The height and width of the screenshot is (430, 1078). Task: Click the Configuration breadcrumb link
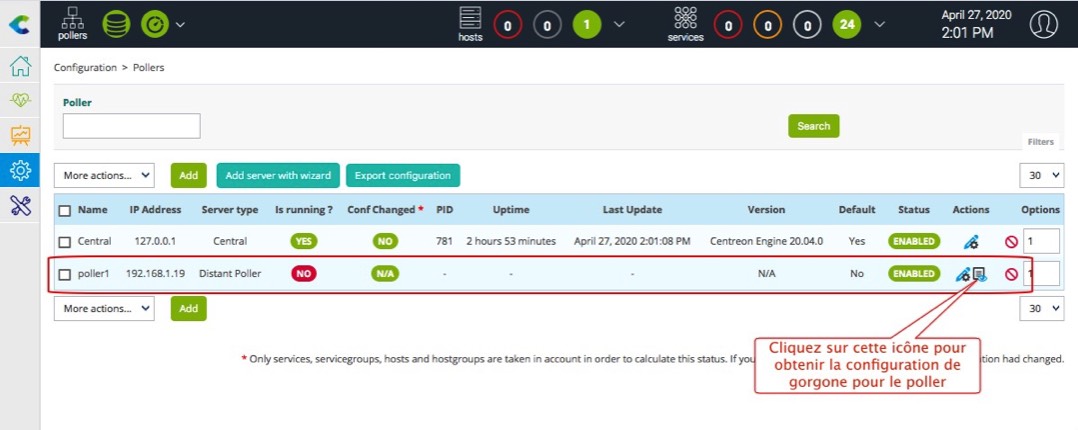point(85,68)
